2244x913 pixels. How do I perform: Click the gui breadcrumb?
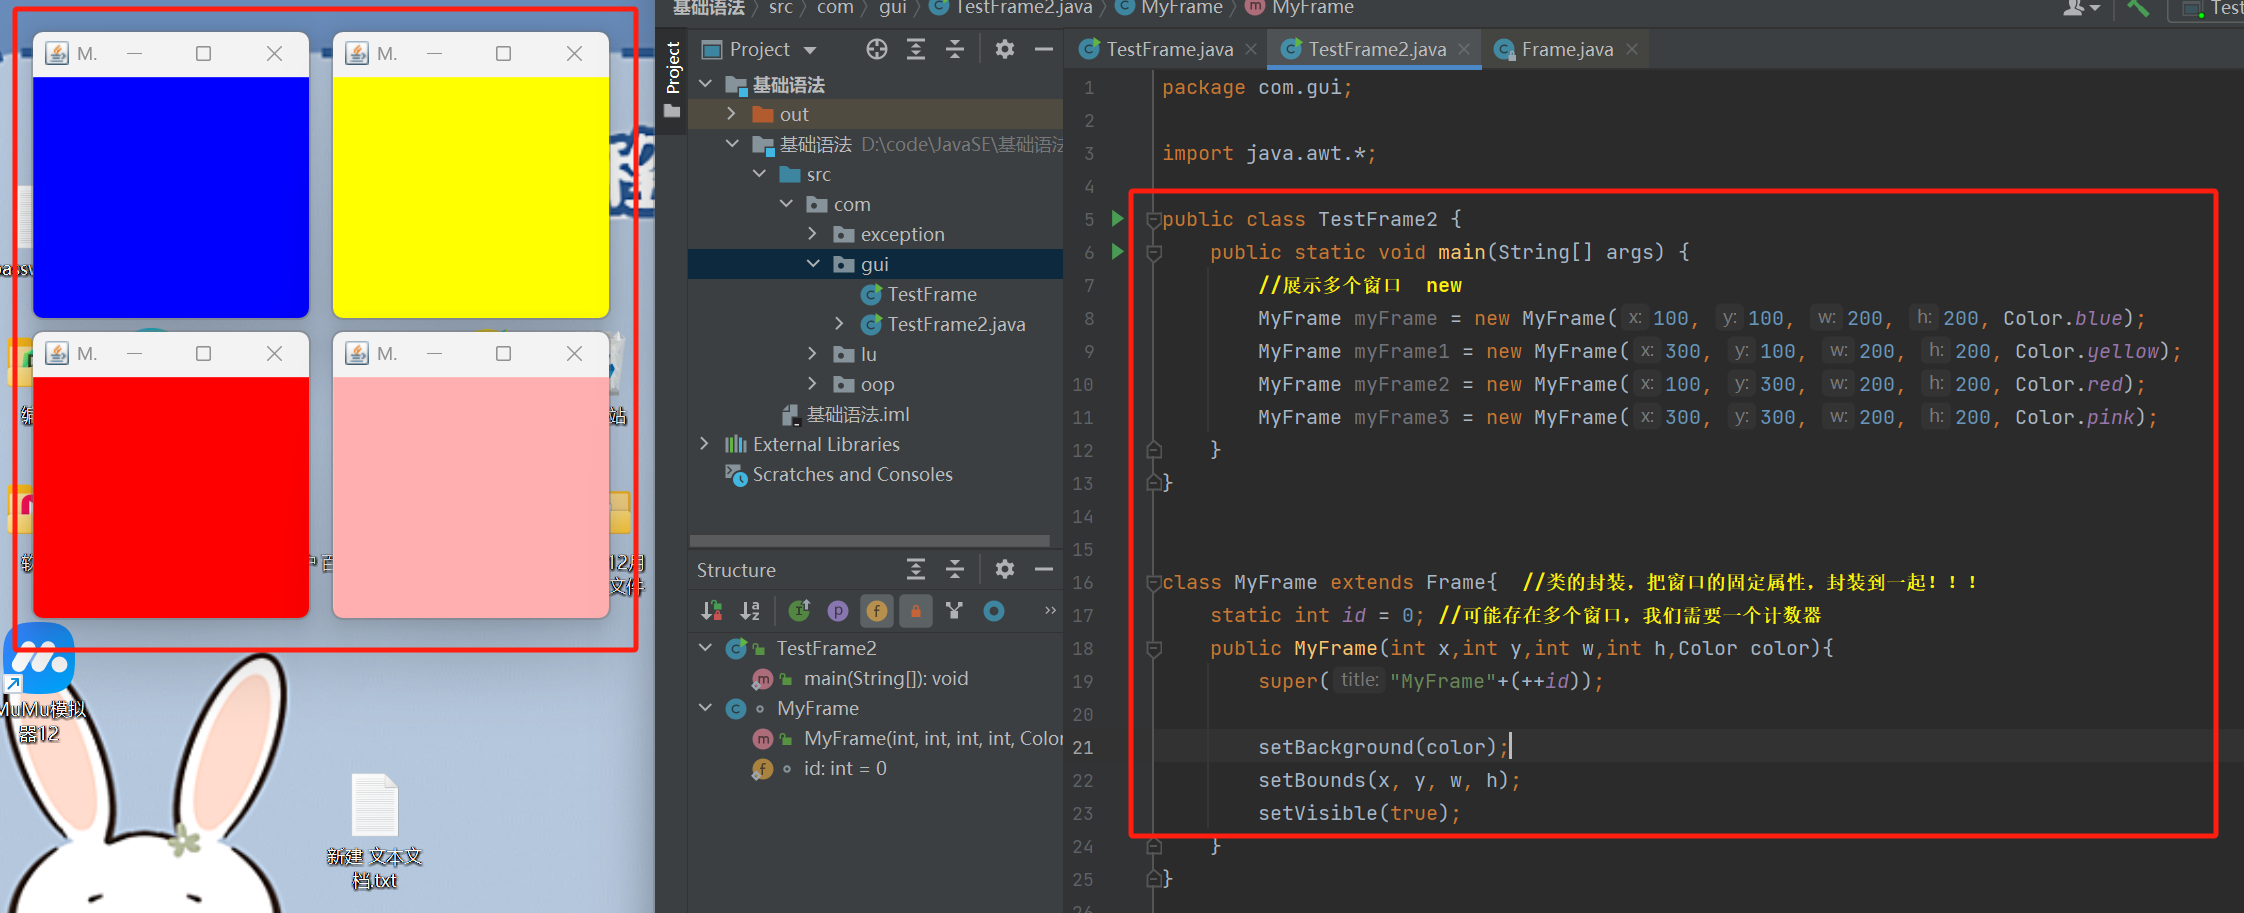tap(893, 8)
